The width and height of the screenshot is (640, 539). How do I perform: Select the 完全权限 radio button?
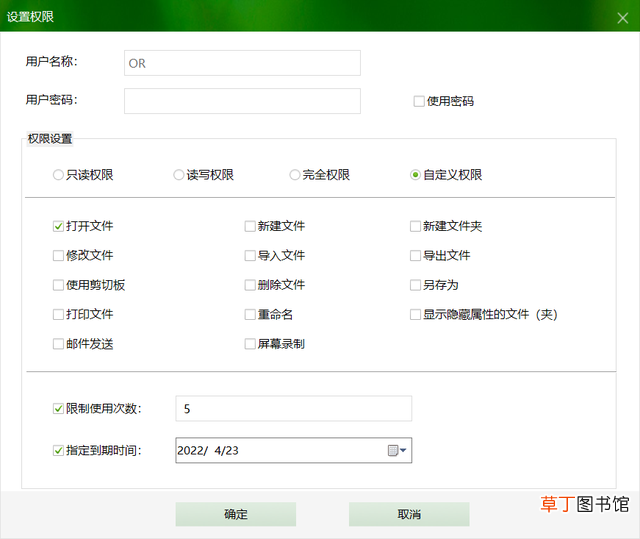pyautogui.click(x=295, y=175)
